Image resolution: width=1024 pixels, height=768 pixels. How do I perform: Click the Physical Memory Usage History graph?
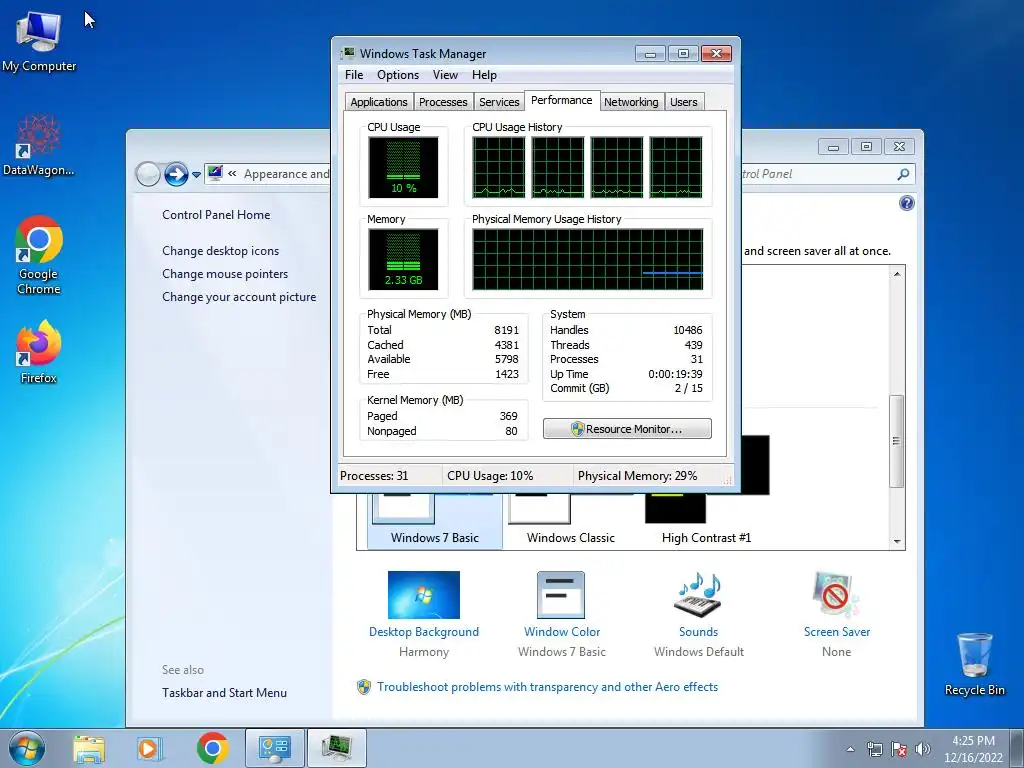[x=588, y=259]
